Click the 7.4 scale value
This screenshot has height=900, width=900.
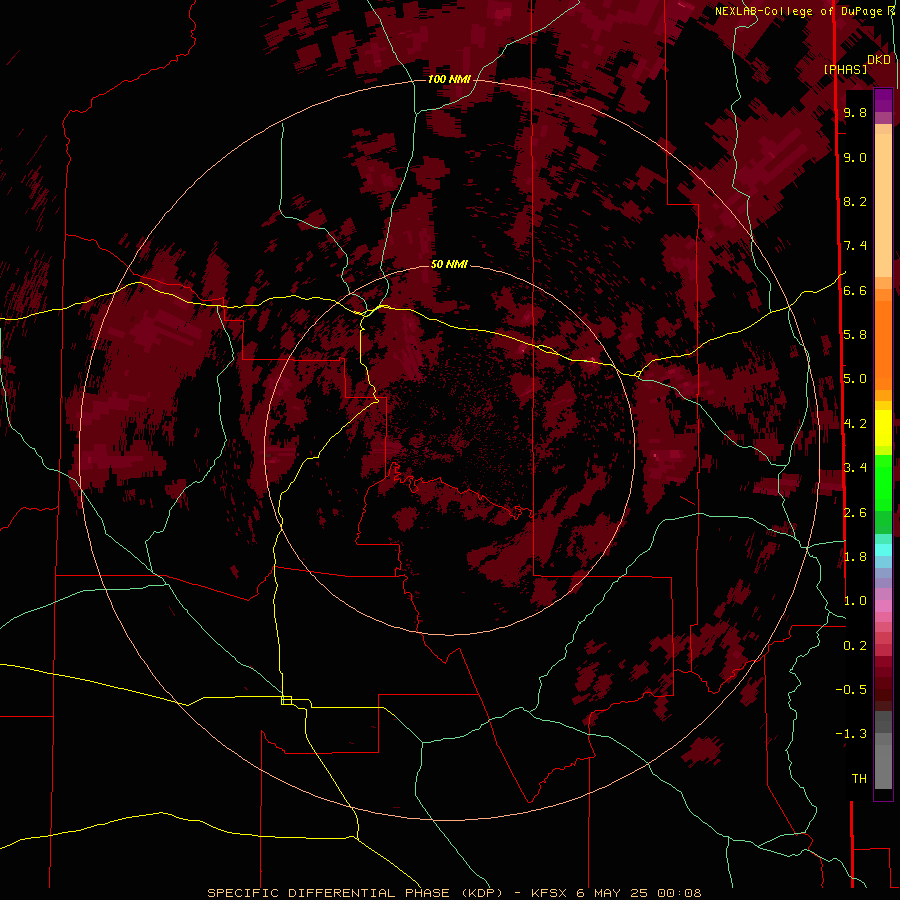point(855,246)
